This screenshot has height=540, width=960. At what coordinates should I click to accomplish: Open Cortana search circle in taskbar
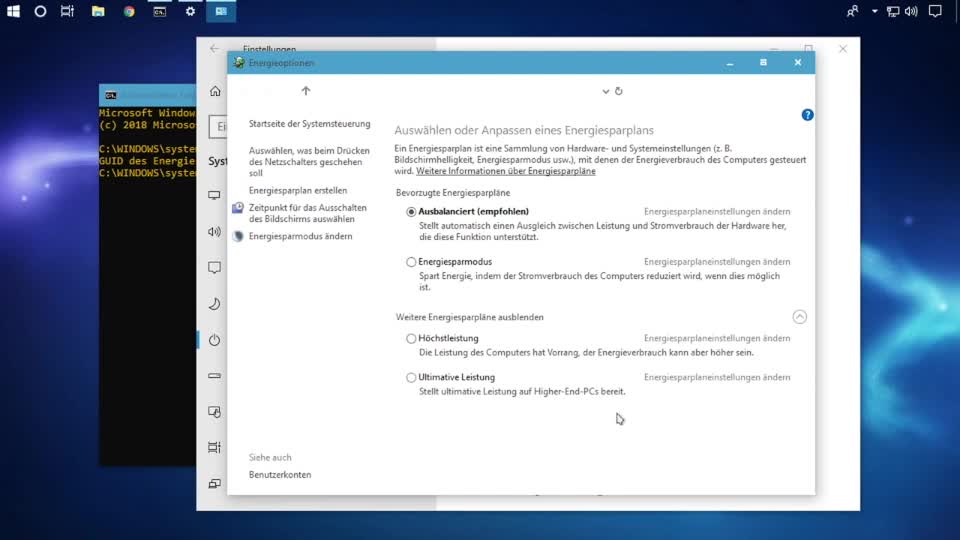(40, 11)
